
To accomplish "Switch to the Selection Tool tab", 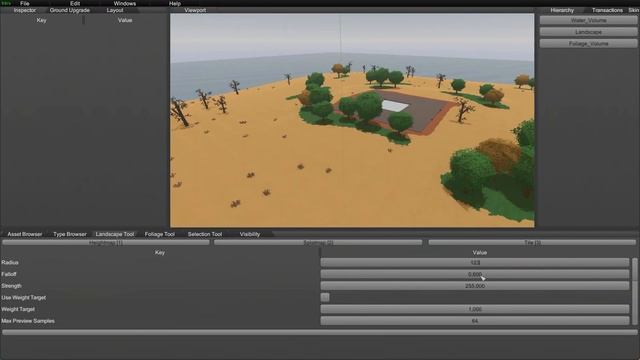I will (204, 234).
